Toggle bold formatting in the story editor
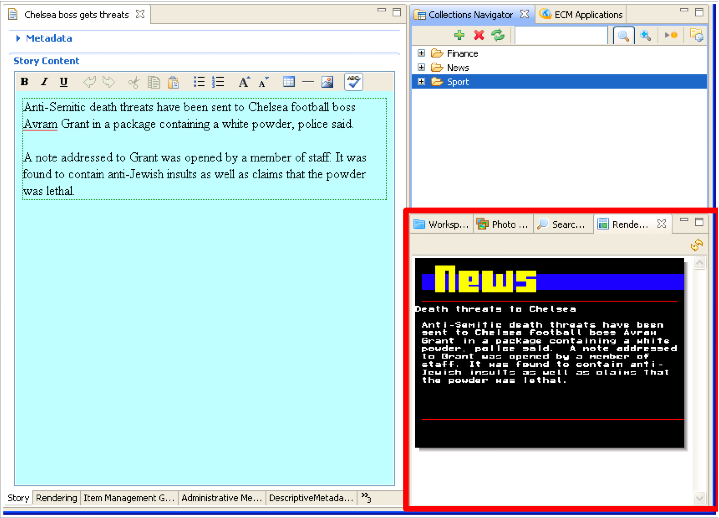Viewport: 719px width, 518px height. tap(25, 82)
